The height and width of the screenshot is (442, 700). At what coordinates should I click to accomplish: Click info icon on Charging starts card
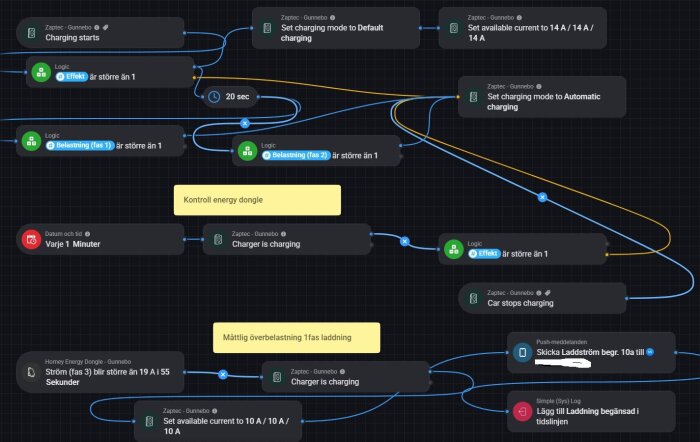[96, 28]
